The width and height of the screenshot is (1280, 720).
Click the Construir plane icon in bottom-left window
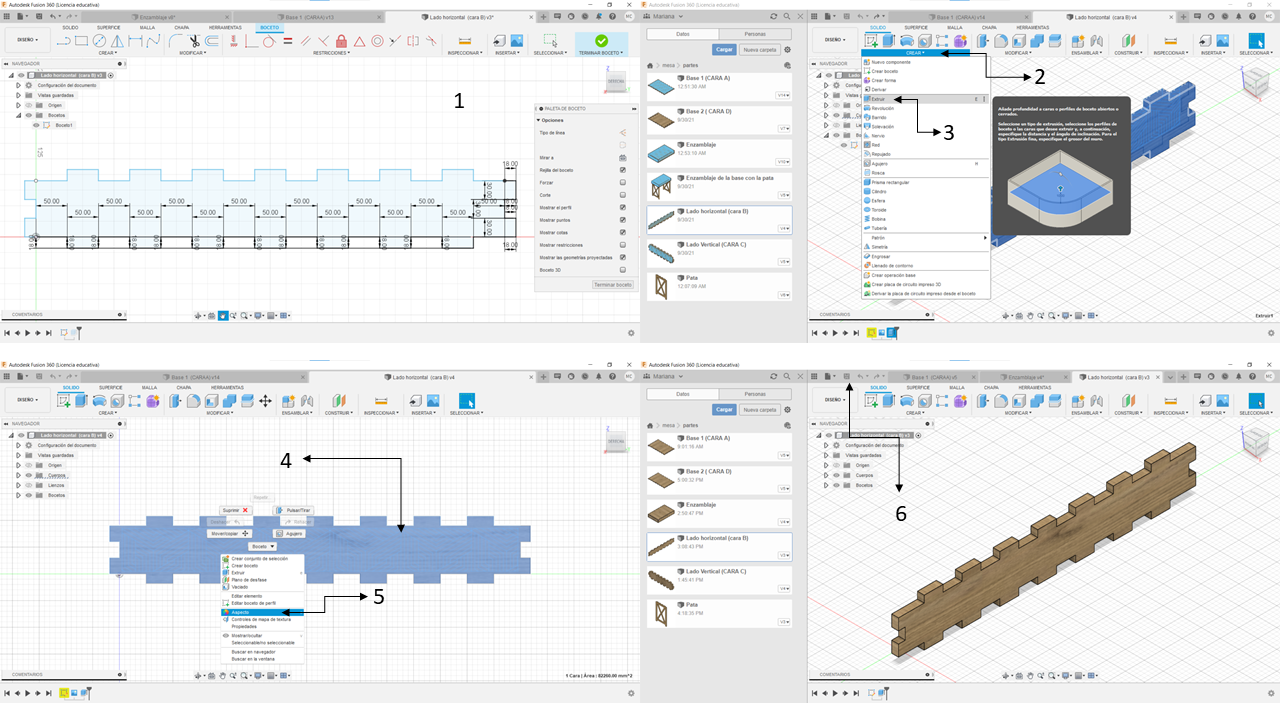338,401
